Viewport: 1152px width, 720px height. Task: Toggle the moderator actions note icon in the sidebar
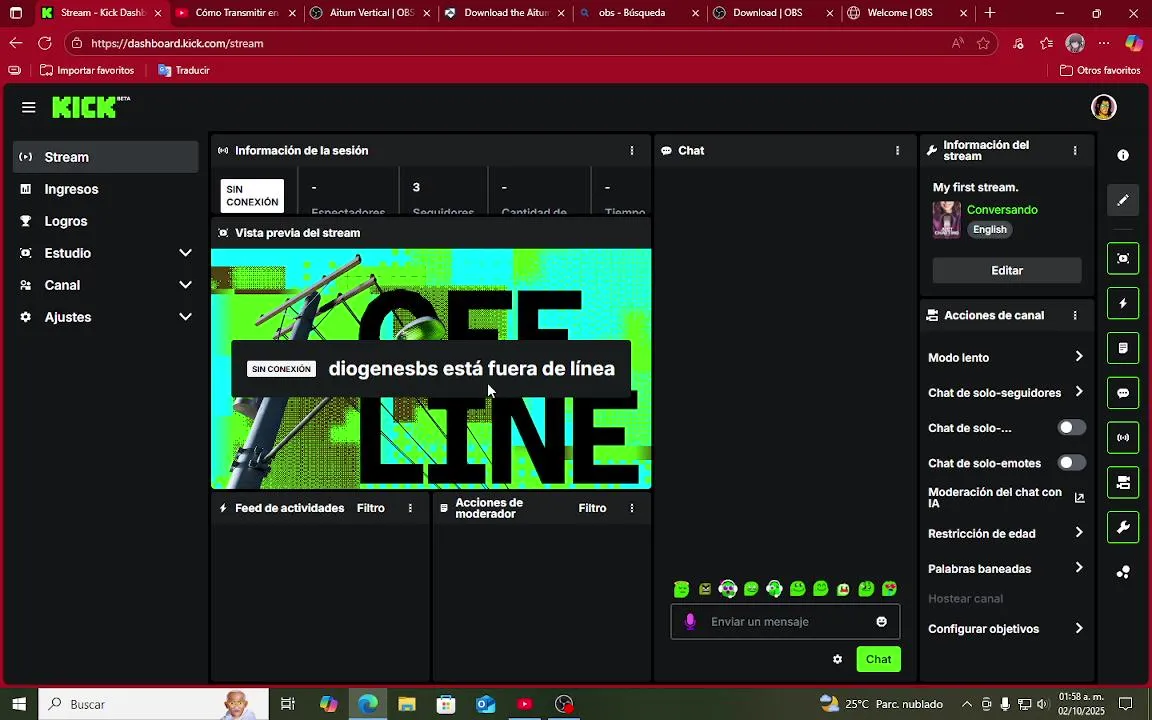point(1123,348)
